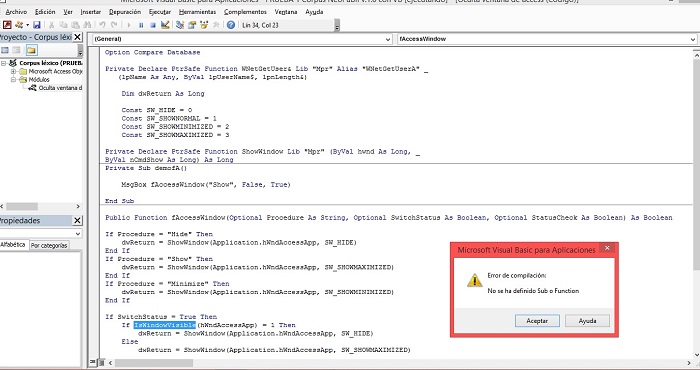Toggle Procedure View button at code window bottom

[93, 362]
